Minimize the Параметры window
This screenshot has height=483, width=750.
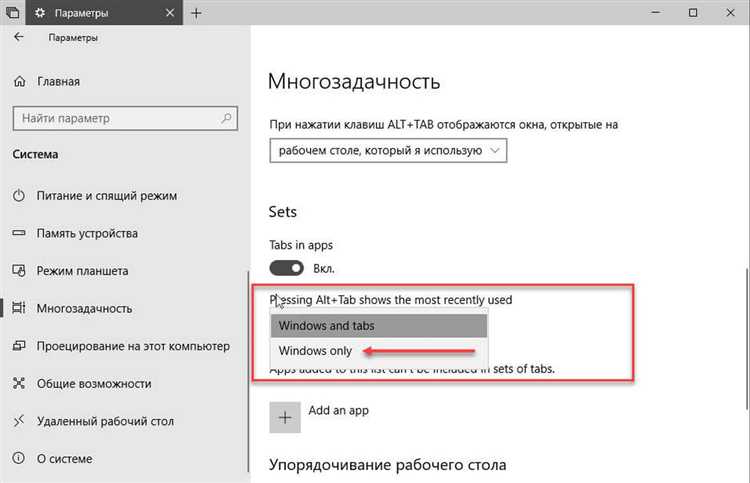656,12
